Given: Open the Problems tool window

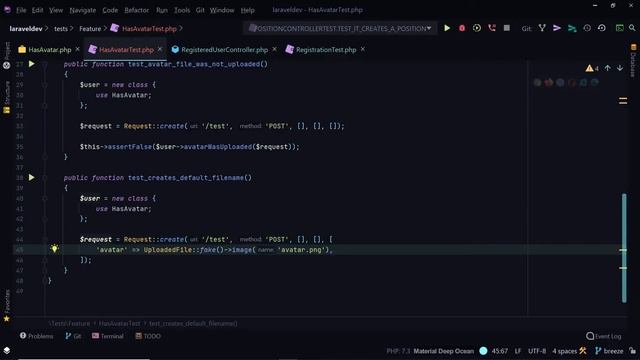Looking at the screenshot, I should coord(36,336).
